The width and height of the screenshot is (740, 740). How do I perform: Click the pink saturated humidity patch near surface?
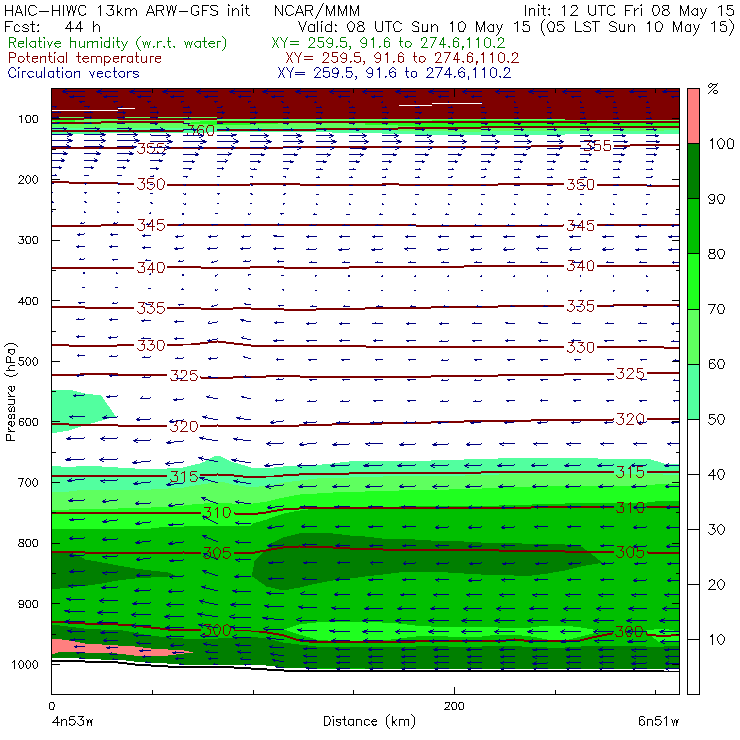click(113, 648)
